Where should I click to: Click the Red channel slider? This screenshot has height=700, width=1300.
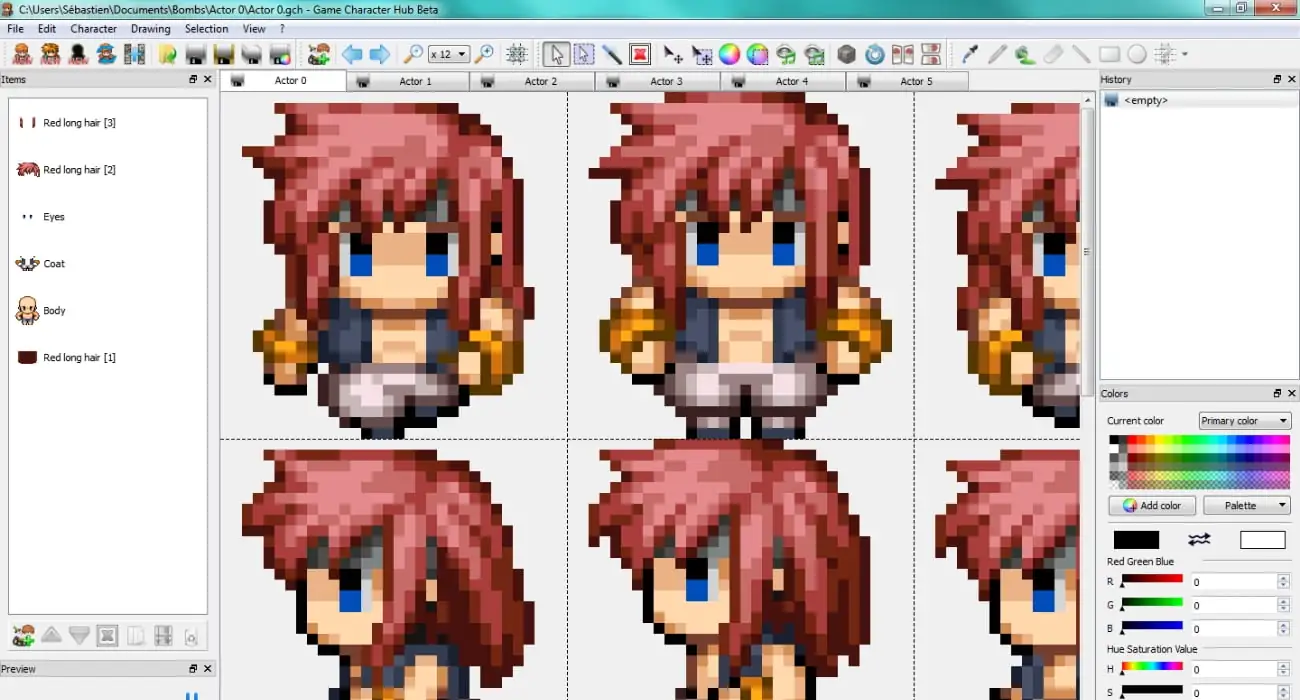pos(1152,580)
